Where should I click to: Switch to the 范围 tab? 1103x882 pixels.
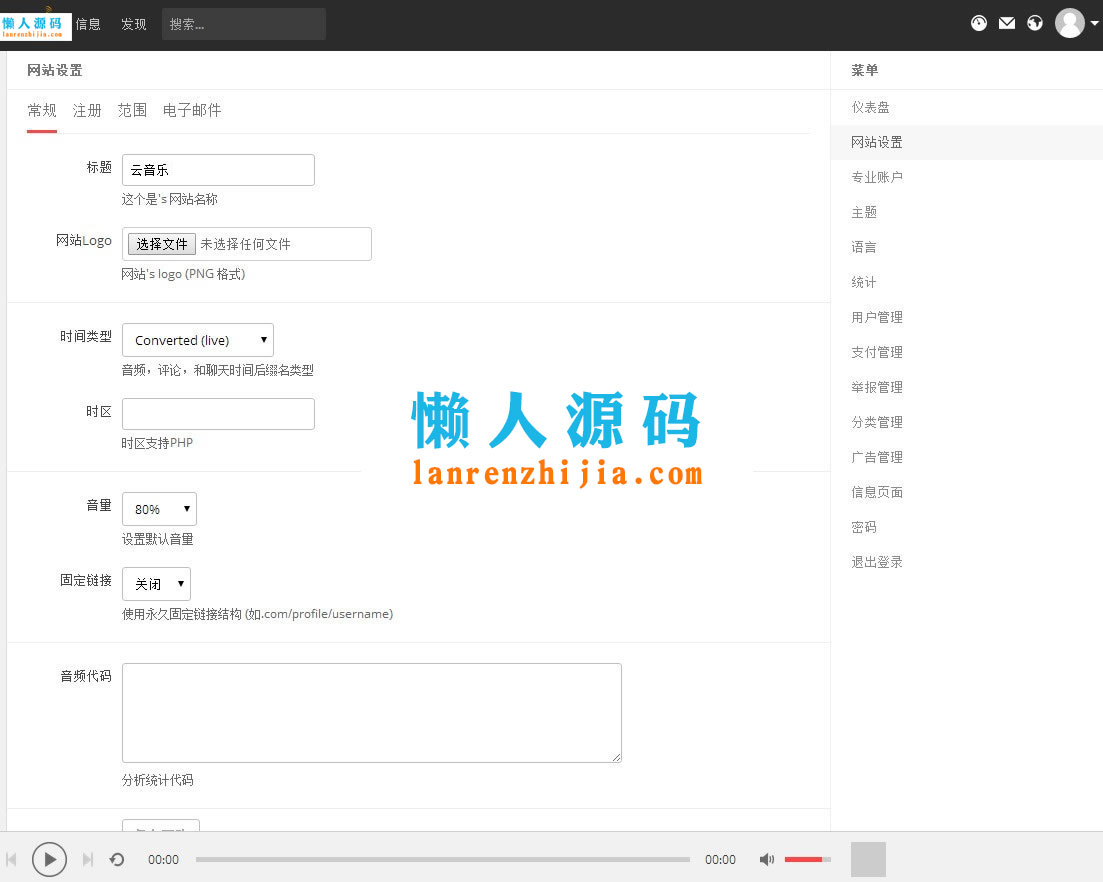click(132, 110)
